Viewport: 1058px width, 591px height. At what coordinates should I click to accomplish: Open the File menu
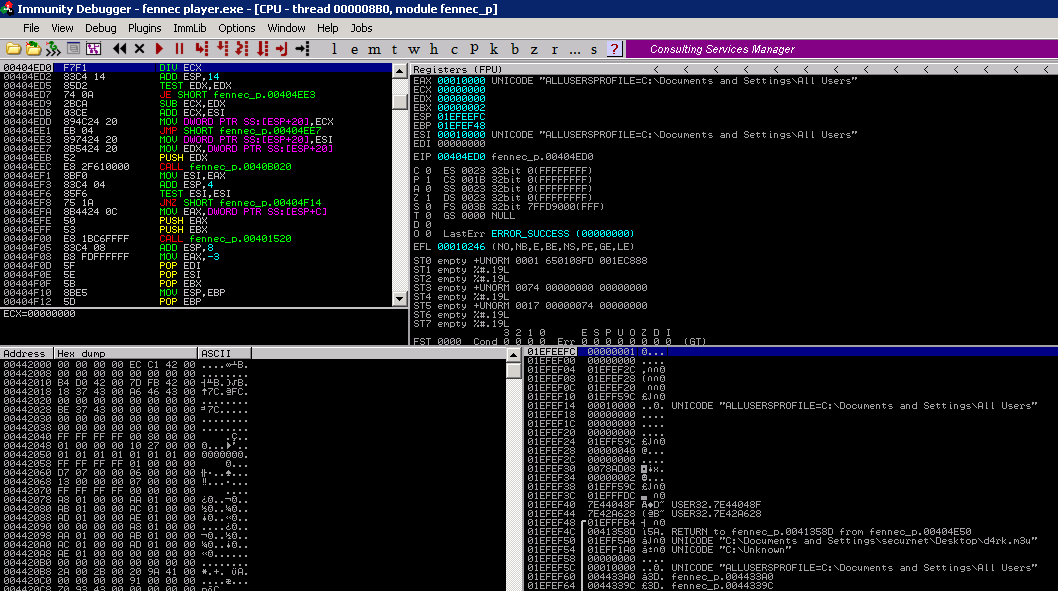tap(31, 28)
